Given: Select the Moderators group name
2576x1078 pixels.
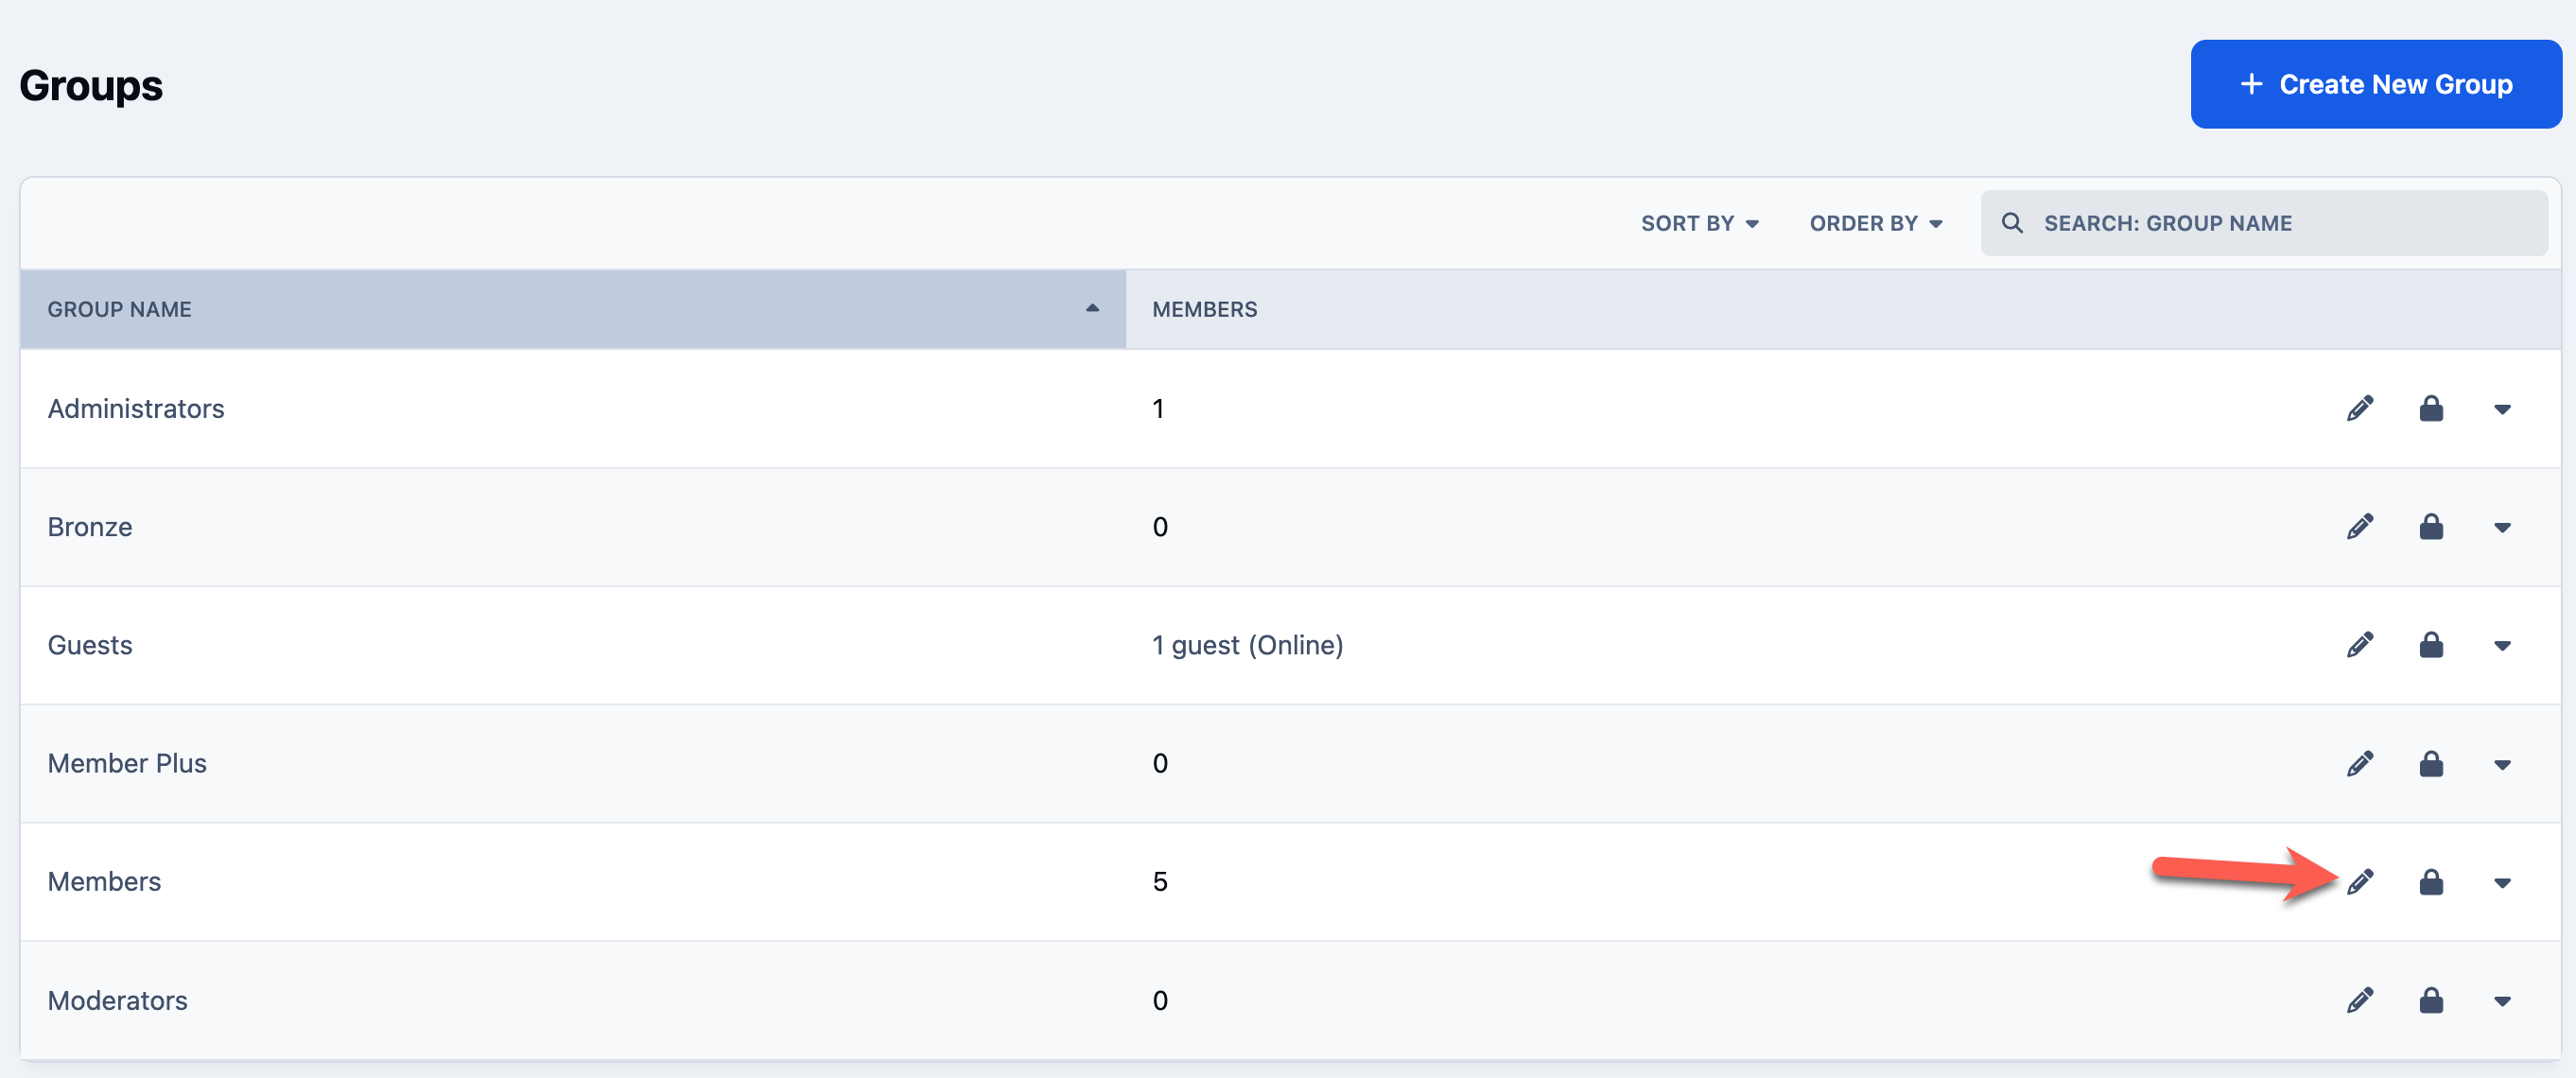Looking at the screenshot, I should 117,1000.
